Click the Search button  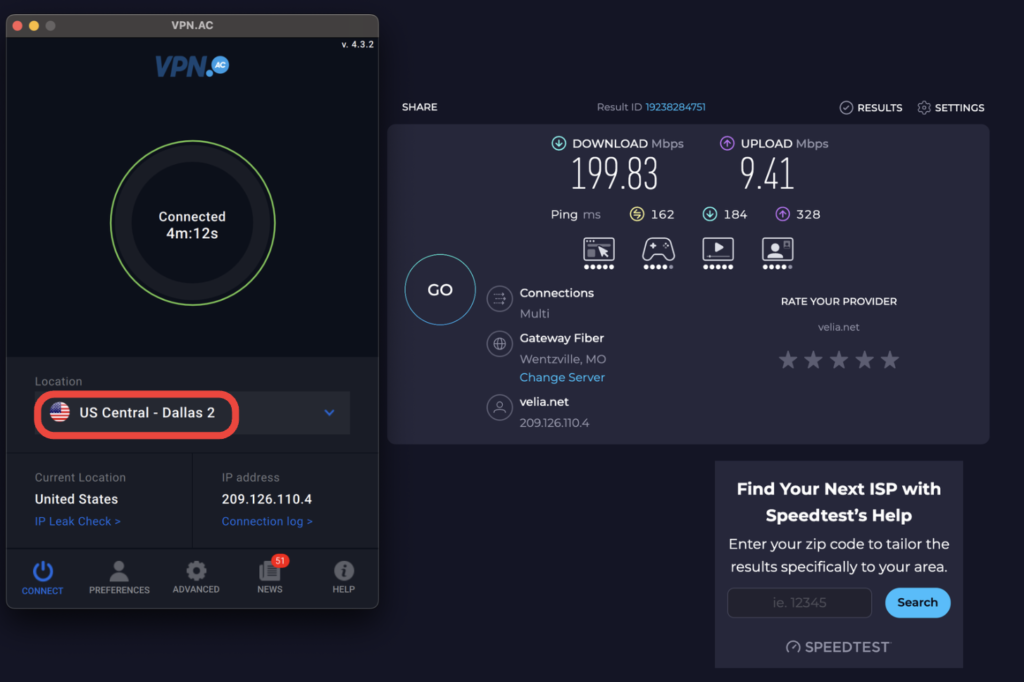918,602
